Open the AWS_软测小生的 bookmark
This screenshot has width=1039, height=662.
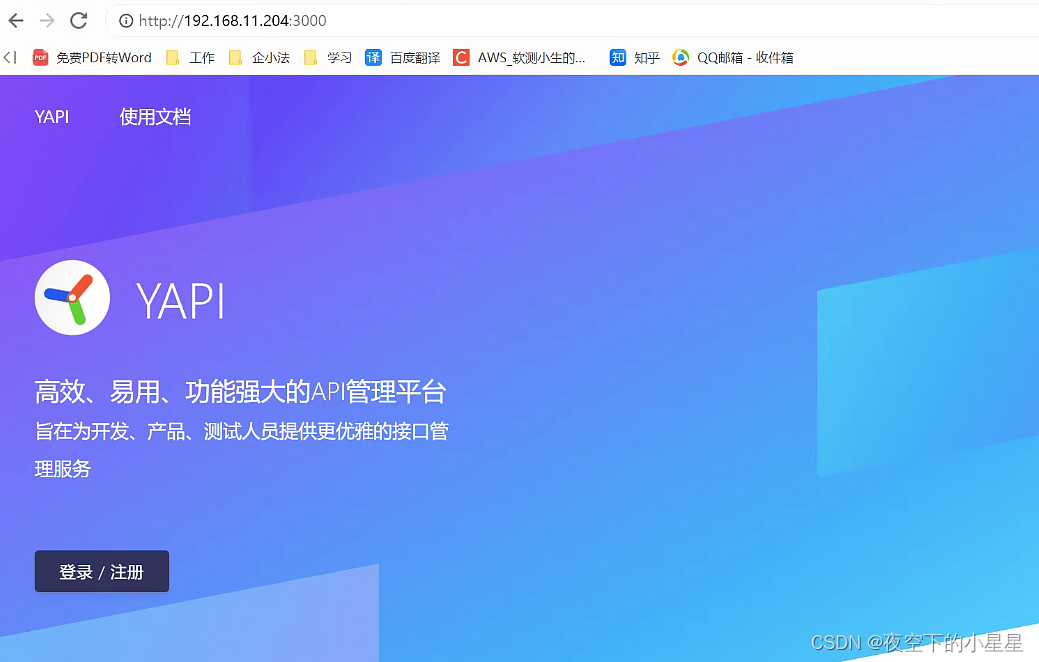point(520,58)
